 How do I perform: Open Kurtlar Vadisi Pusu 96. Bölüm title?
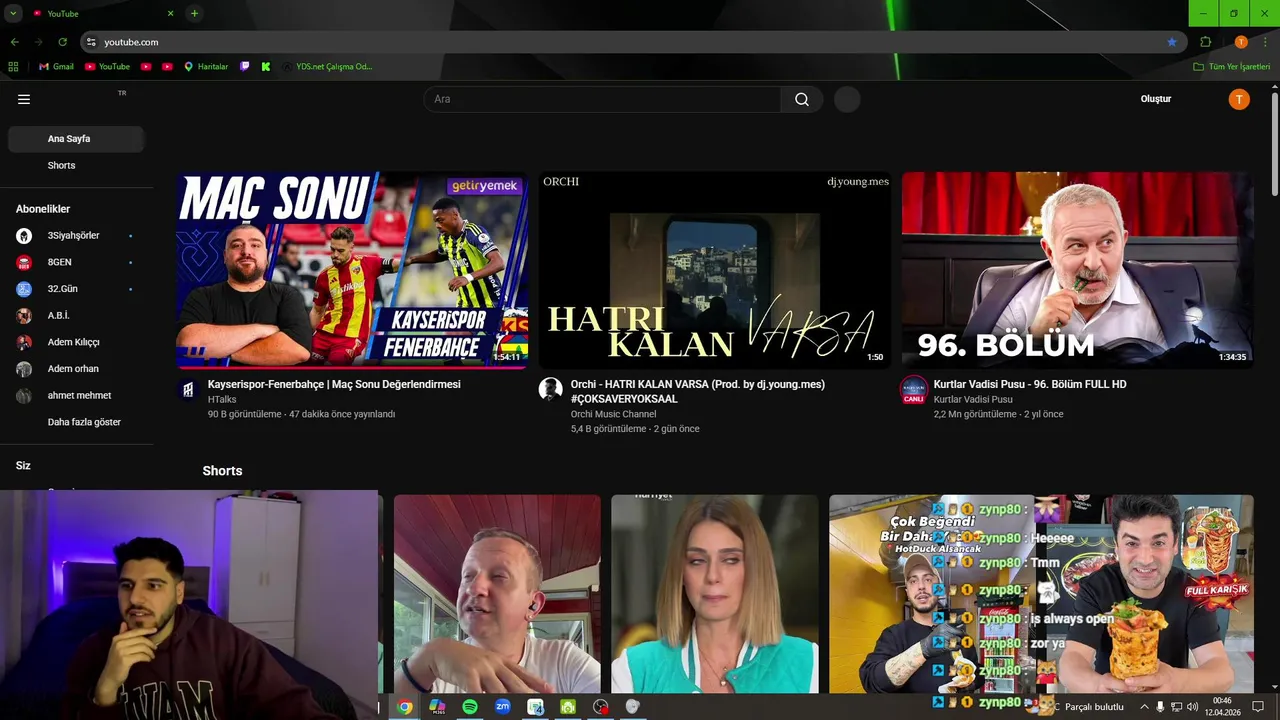tap(1030, 384)
